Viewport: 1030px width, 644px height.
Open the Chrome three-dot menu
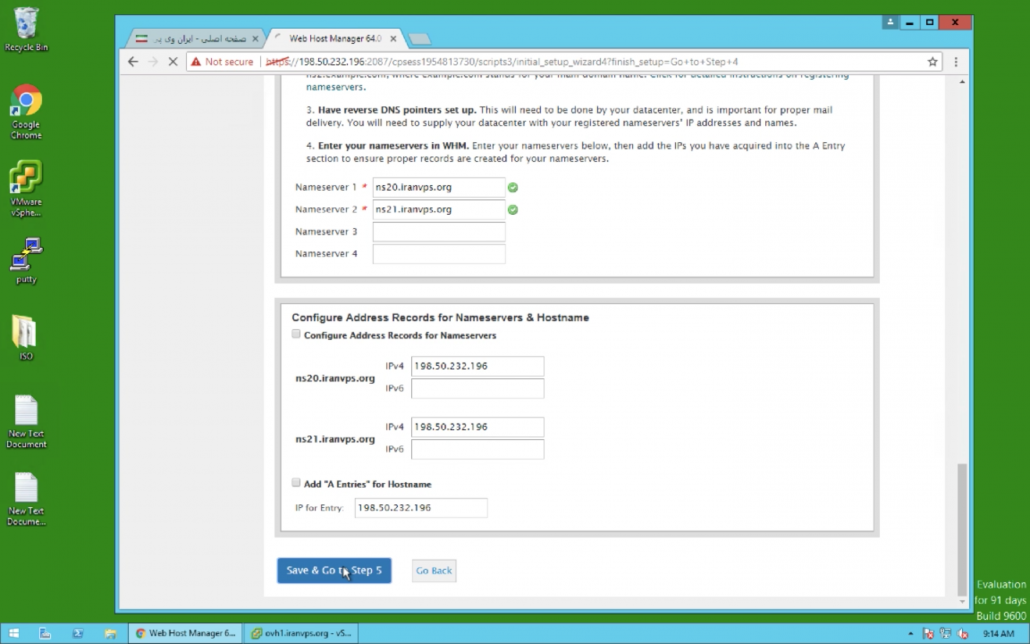coord(954,61)
